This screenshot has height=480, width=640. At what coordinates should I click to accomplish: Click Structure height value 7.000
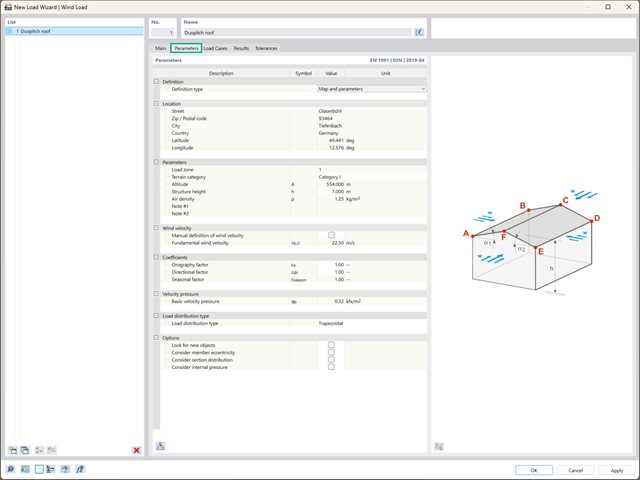[x=331, y=191]
